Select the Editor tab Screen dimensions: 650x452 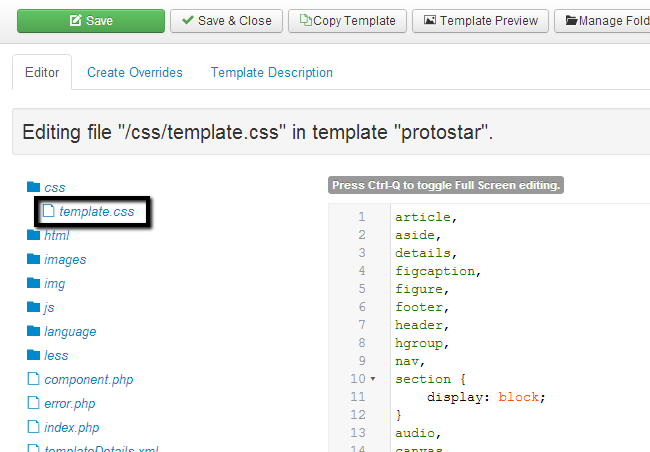(42, 73)
